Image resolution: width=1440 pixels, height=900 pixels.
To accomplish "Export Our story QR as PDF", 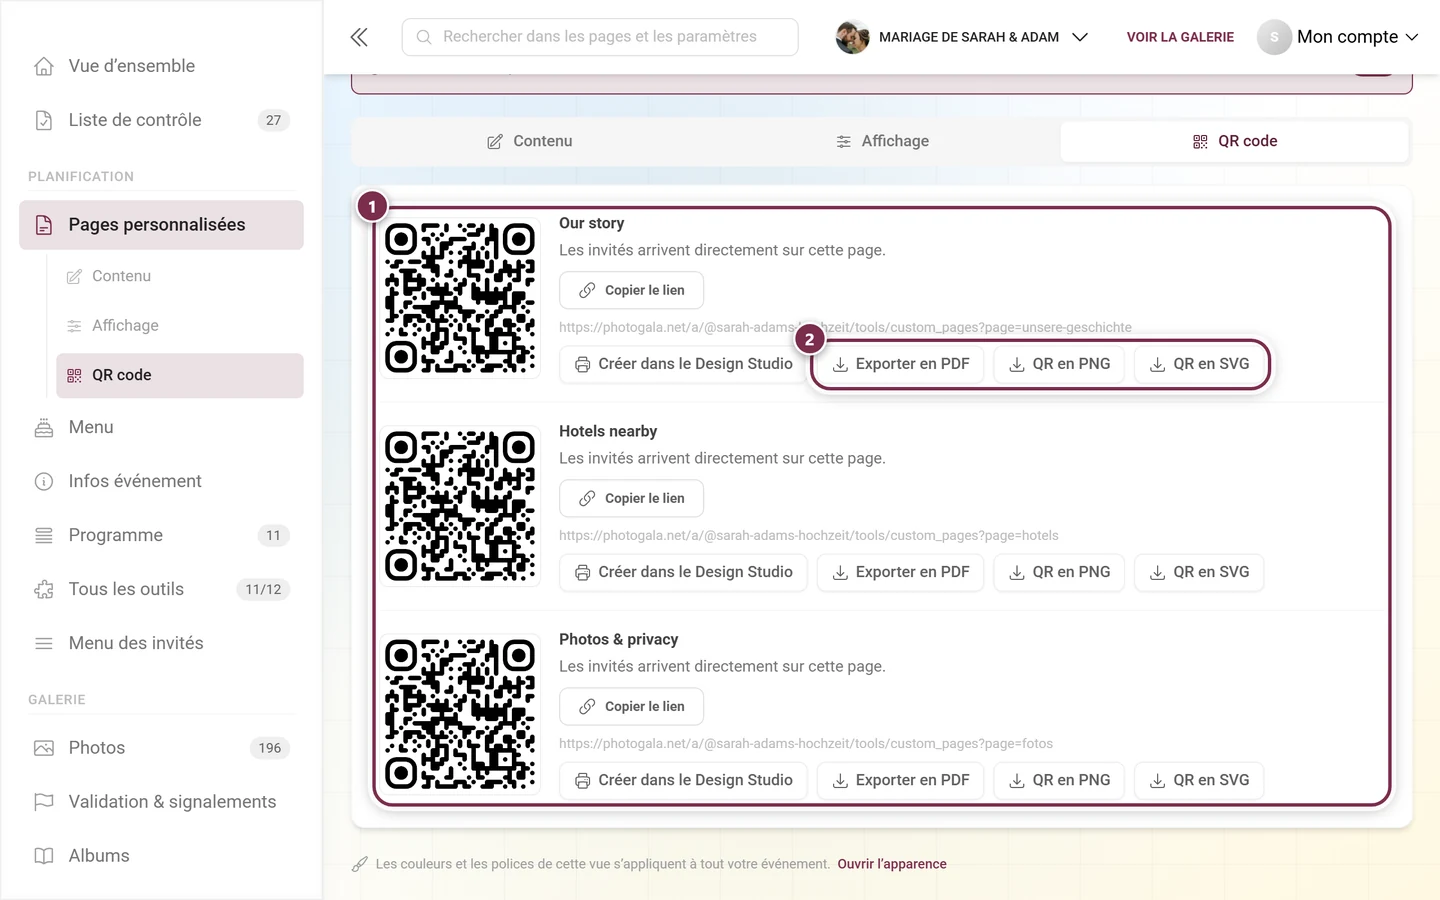I will (900, 364).
